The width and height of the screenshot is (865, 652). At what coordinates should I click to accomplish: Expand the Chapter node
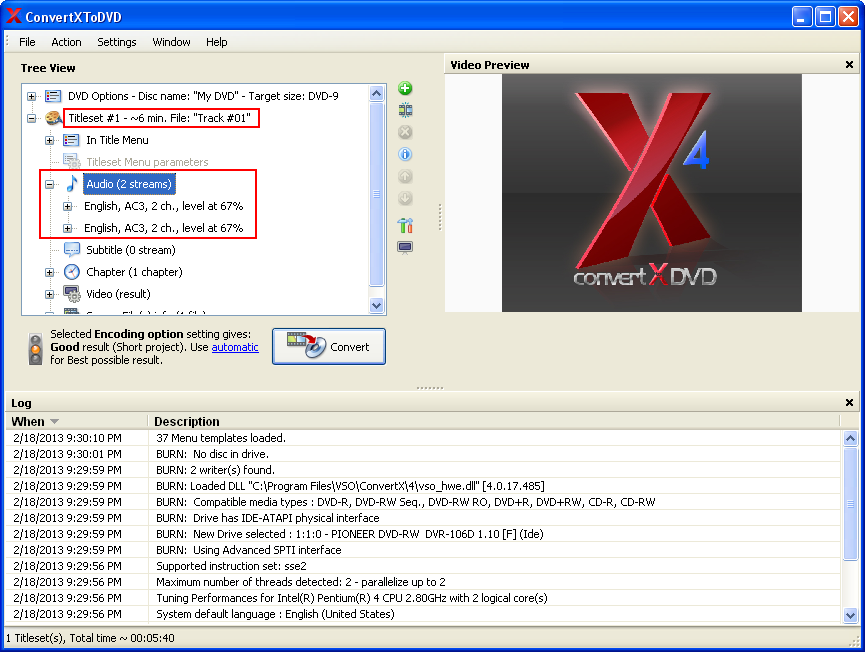click(50, 272)
